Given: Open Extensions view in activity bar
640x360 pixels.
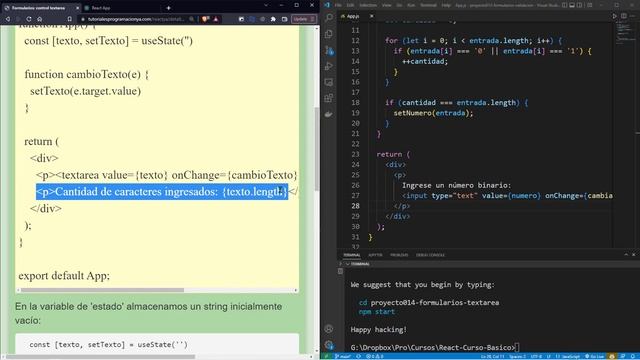Looking at the screenshot, I should click(329, 98).
